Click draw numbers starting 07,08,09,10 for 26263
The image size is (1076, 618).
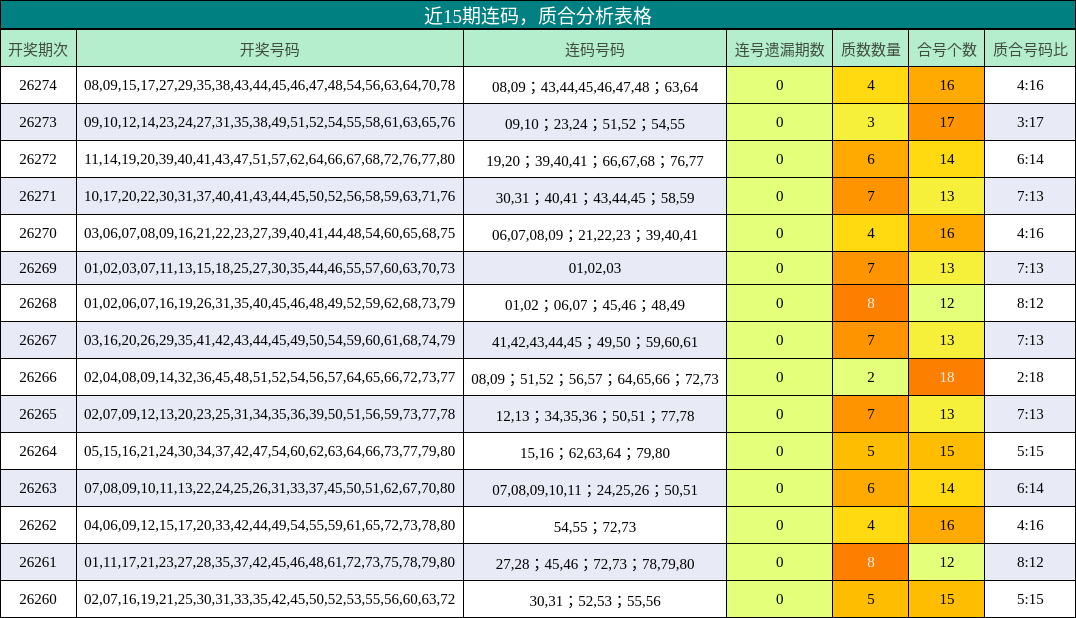point(270,488)
